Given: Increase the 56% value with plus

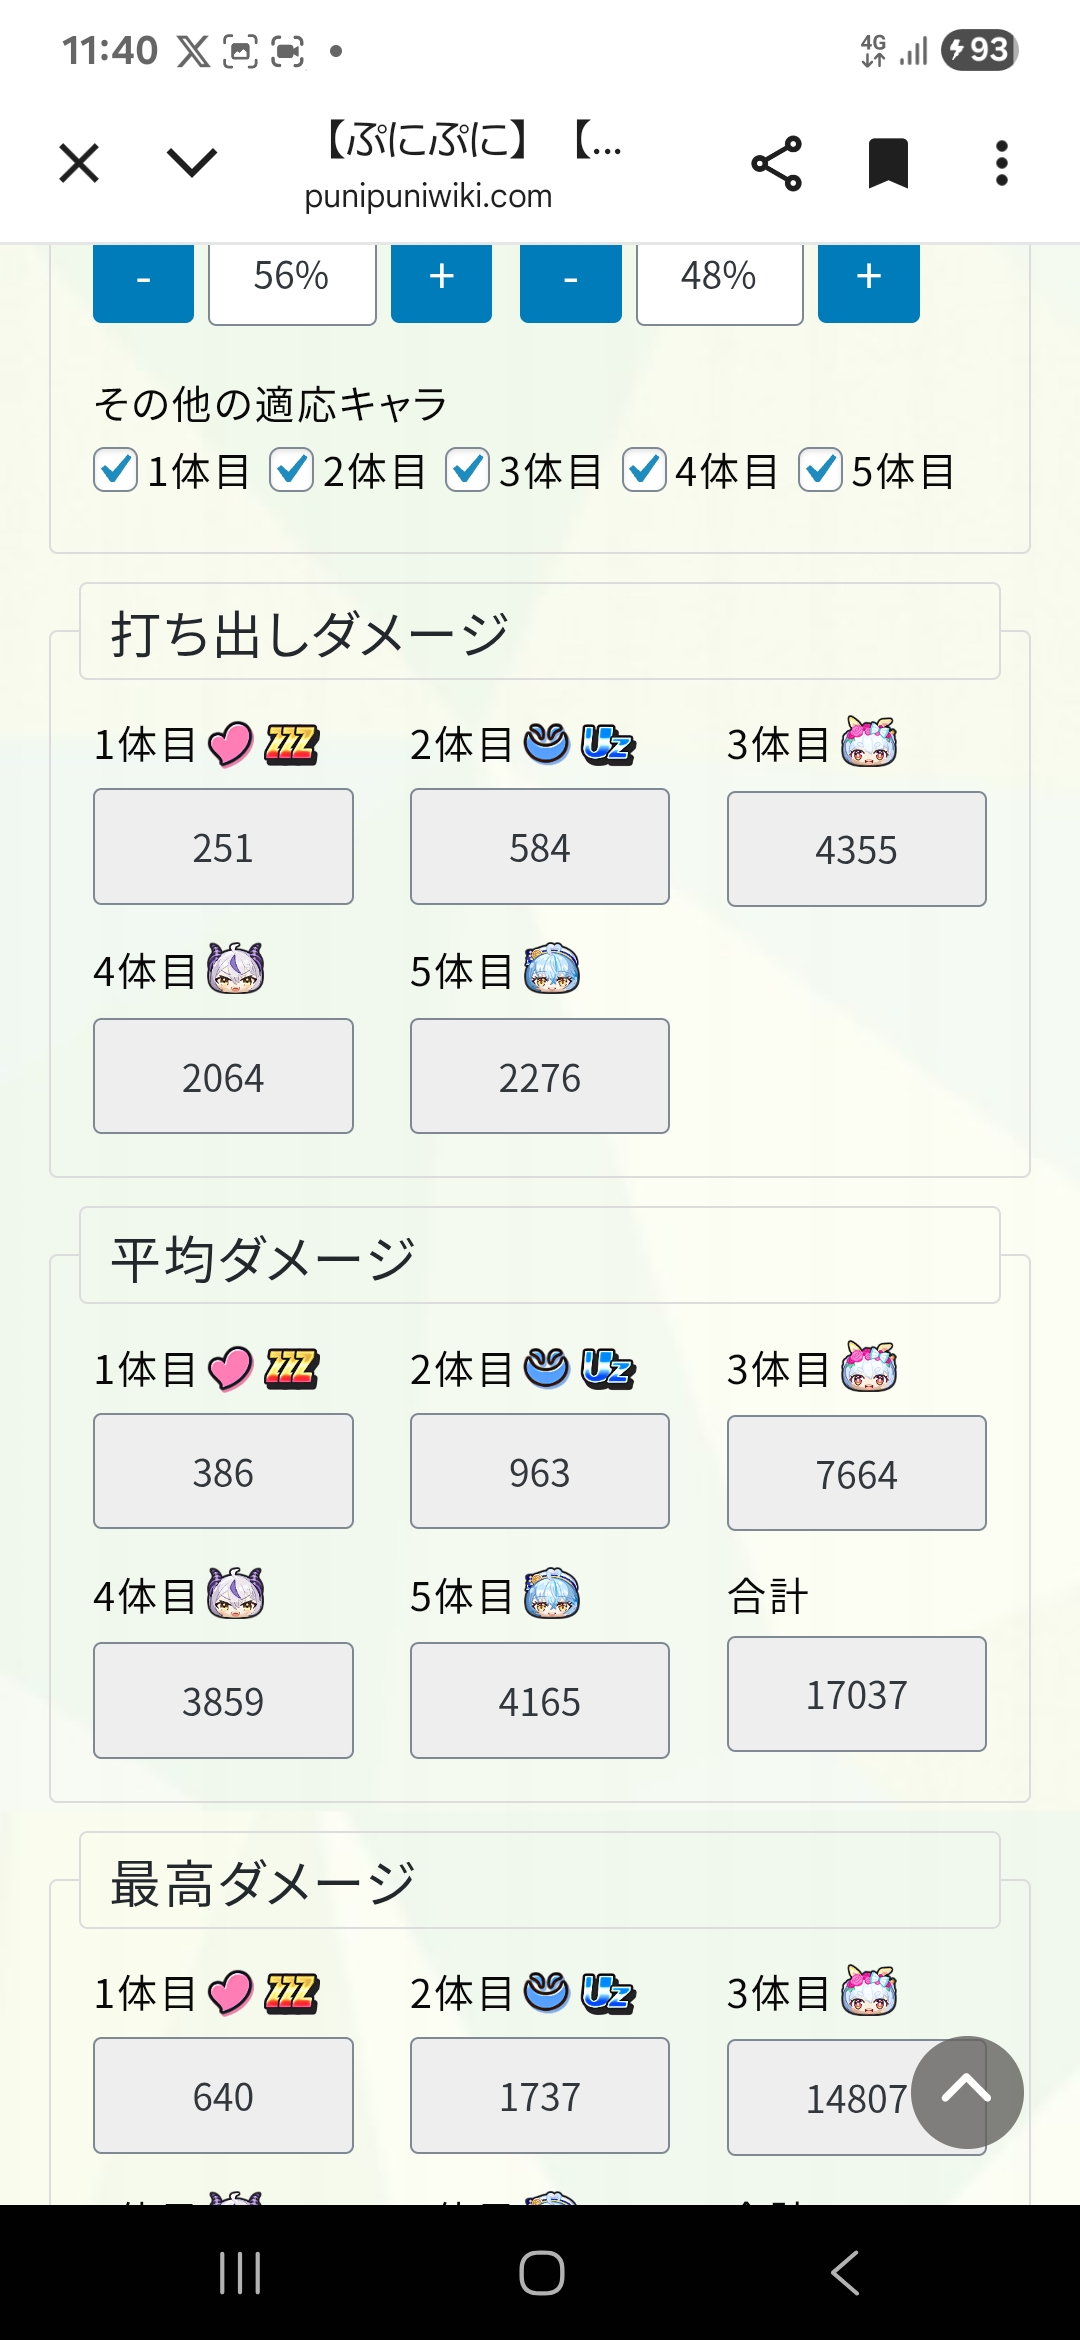Looking at the screenshot, I should pyautogui.click(x=441, y=281).
